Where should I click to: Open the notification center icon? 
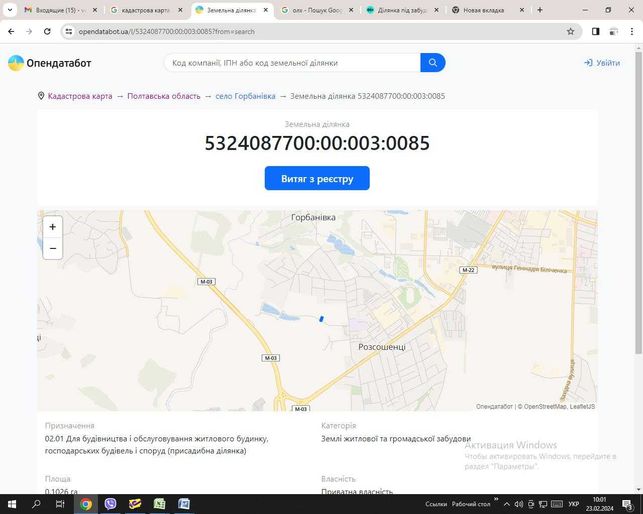point(627,504)
